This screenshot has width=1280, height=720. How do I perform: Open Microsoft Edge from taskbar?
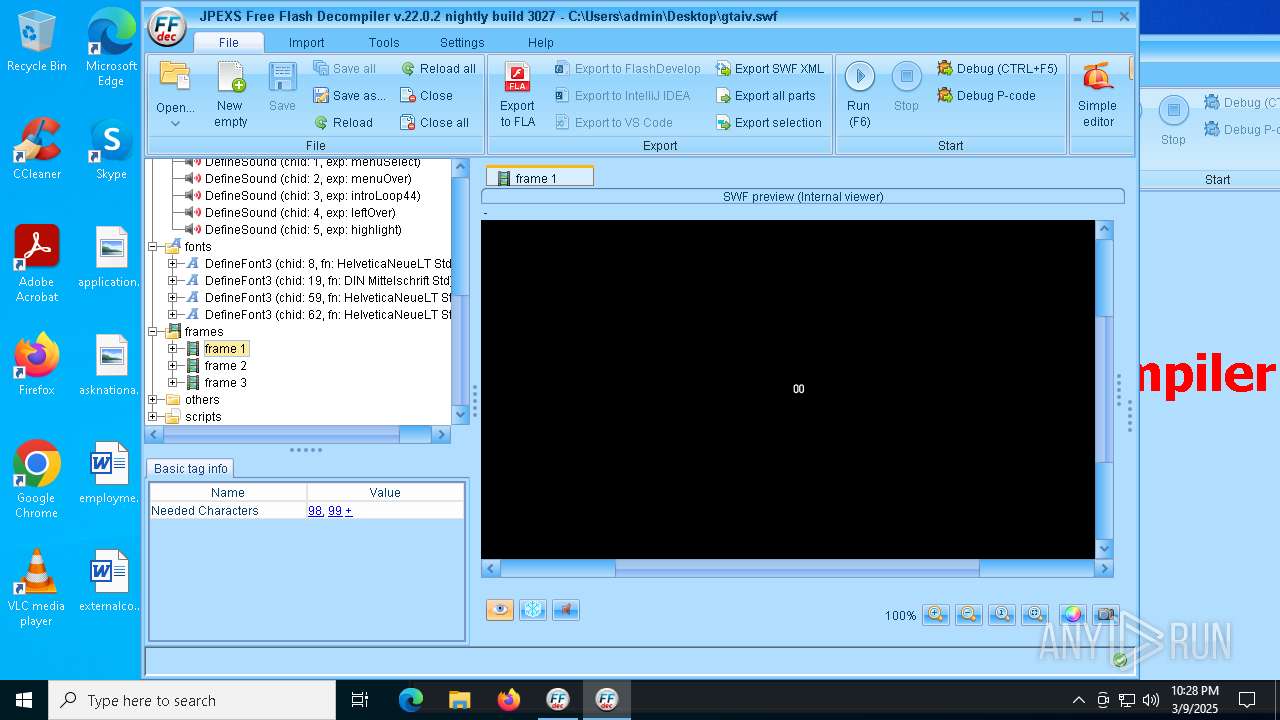pyautogui.click(x=411, y=700)
